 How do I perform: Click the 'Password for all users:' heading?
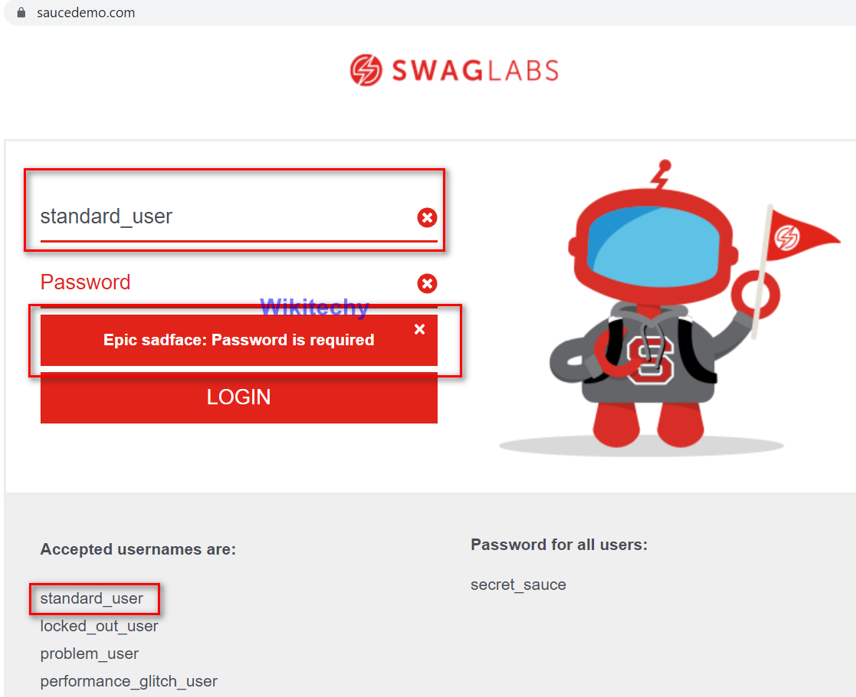(x=559, y=545)
